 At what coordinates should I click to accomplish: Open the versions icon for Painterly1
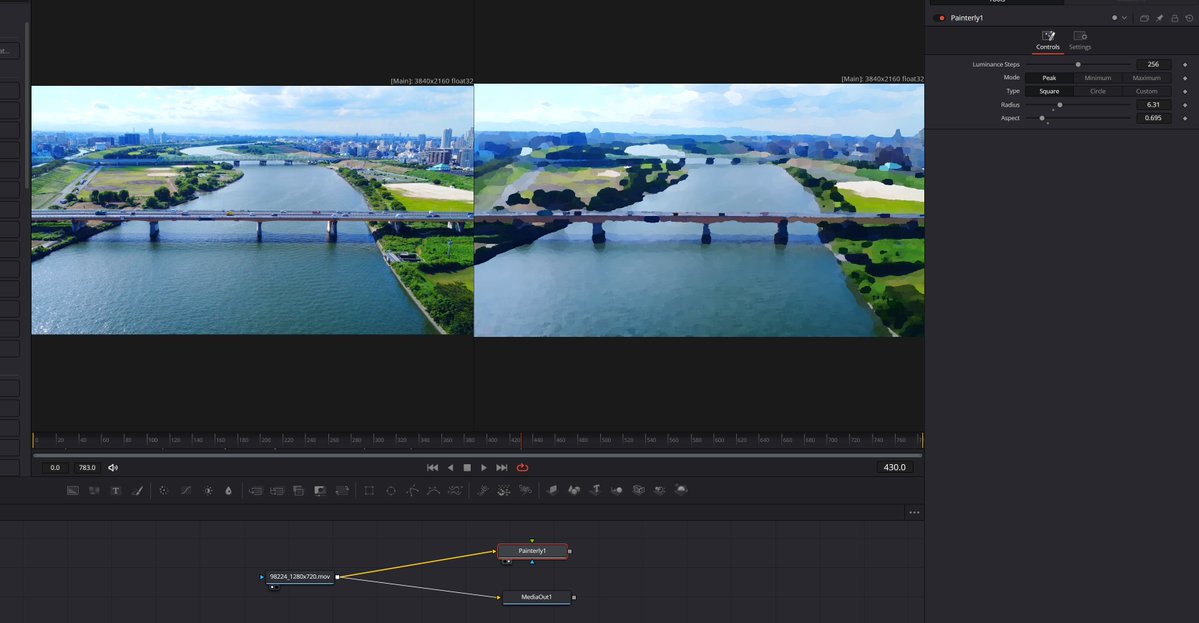[x=1144, y=18]
